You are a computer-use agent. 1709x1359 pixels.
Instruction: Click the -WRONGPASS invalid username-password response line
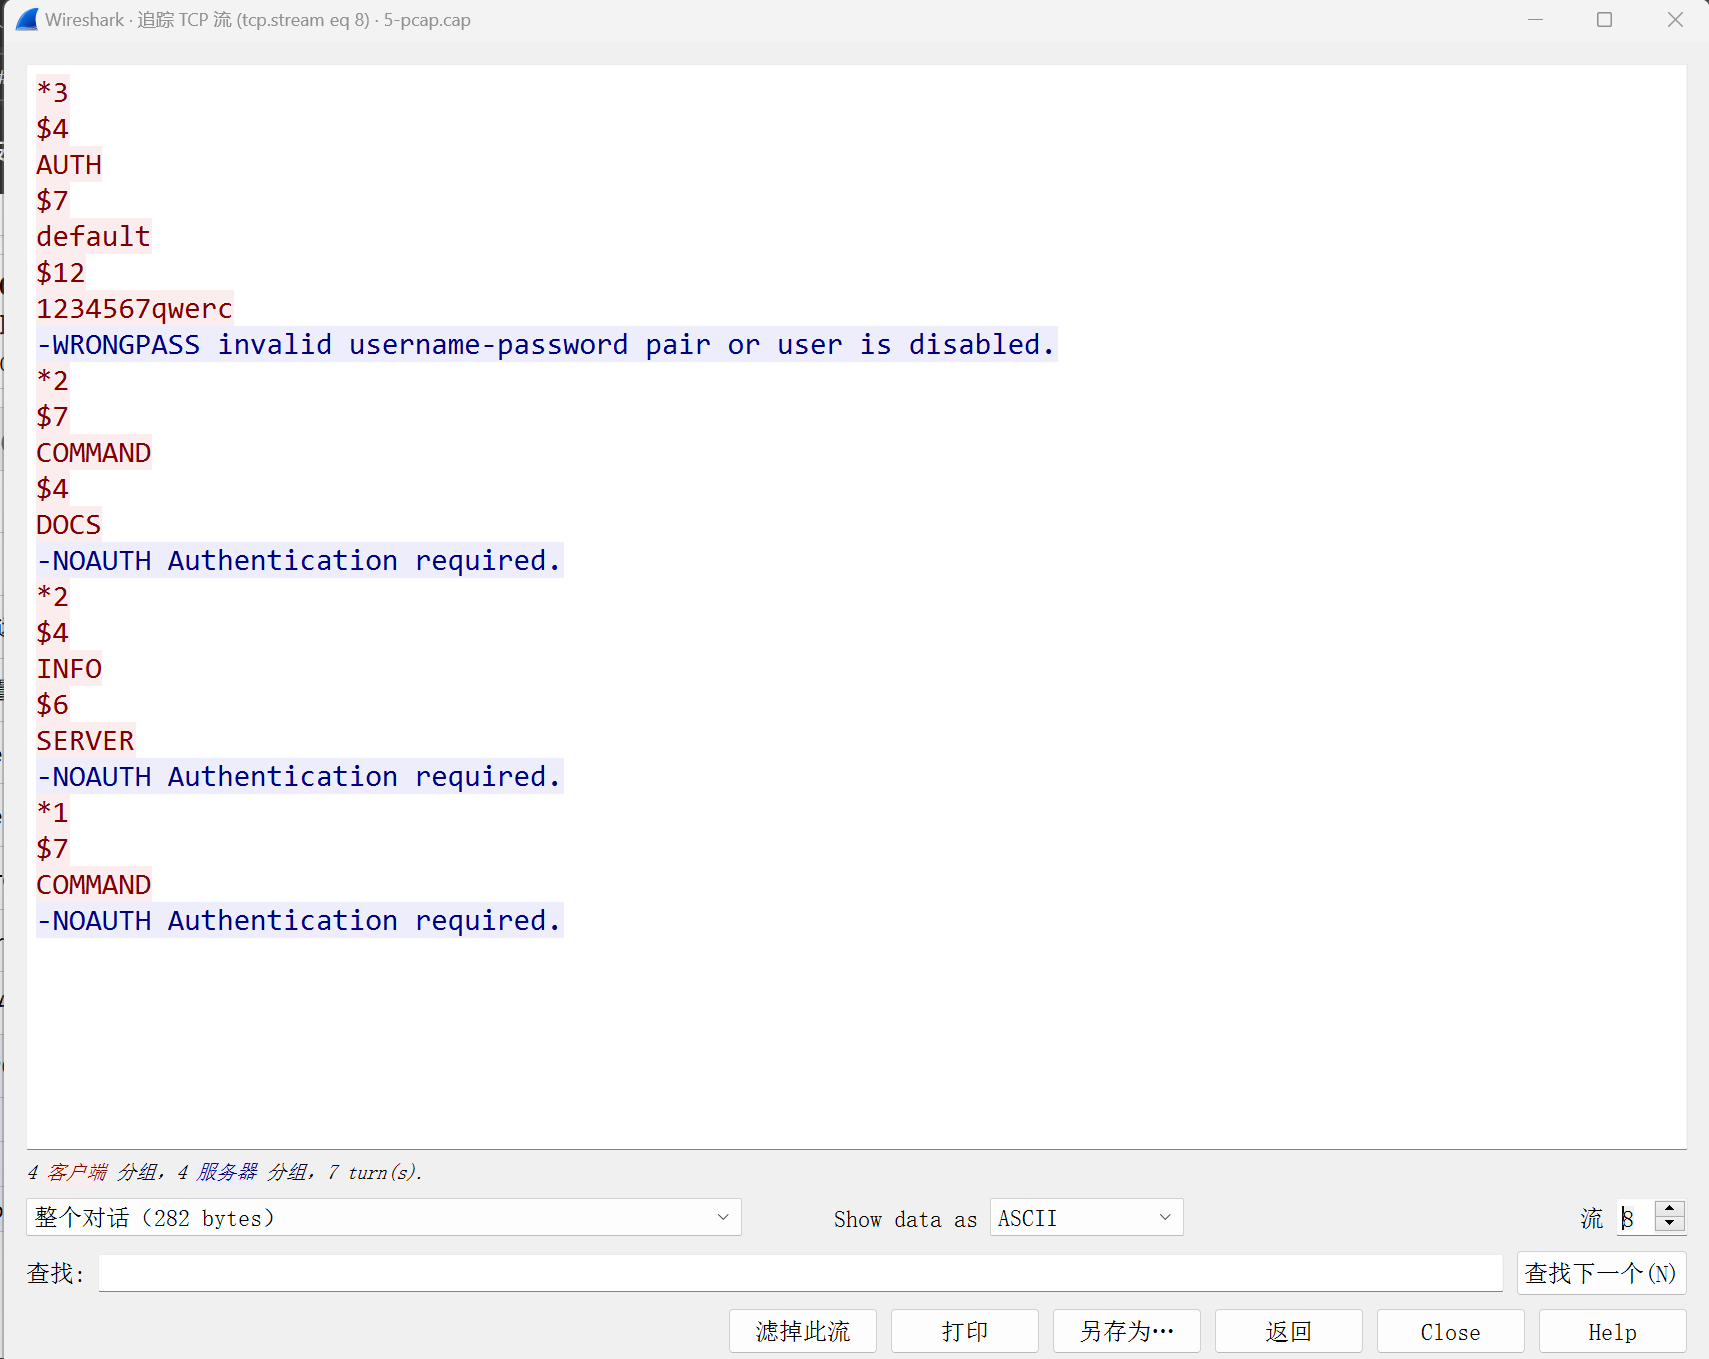pyautogui.click(x=546, y=345)
